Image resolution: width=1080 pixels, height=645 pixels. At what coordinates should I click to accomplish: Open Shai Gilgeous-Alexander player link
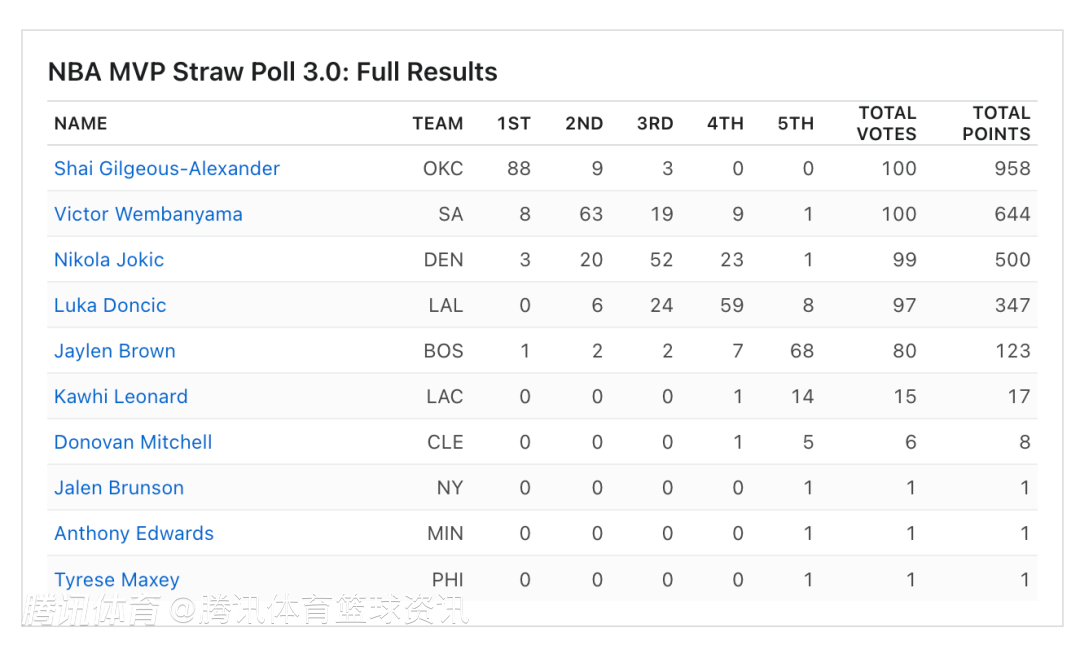coord(167,169)
